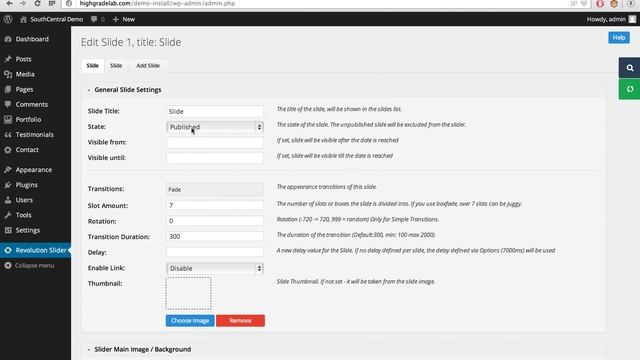The image size is (640, 360).
Task: Click the dark search magnifier button
Action: (x=629, y=68)
